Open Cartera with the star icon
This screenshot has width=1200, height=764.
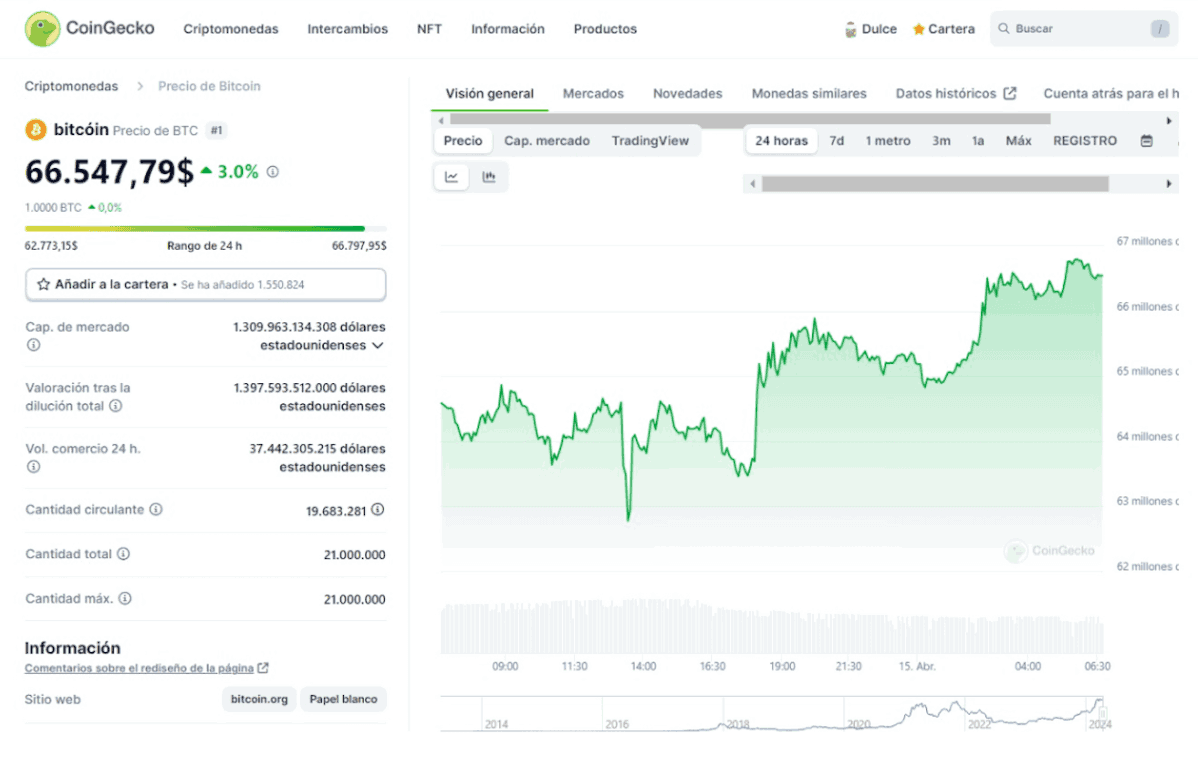point(943,29)
